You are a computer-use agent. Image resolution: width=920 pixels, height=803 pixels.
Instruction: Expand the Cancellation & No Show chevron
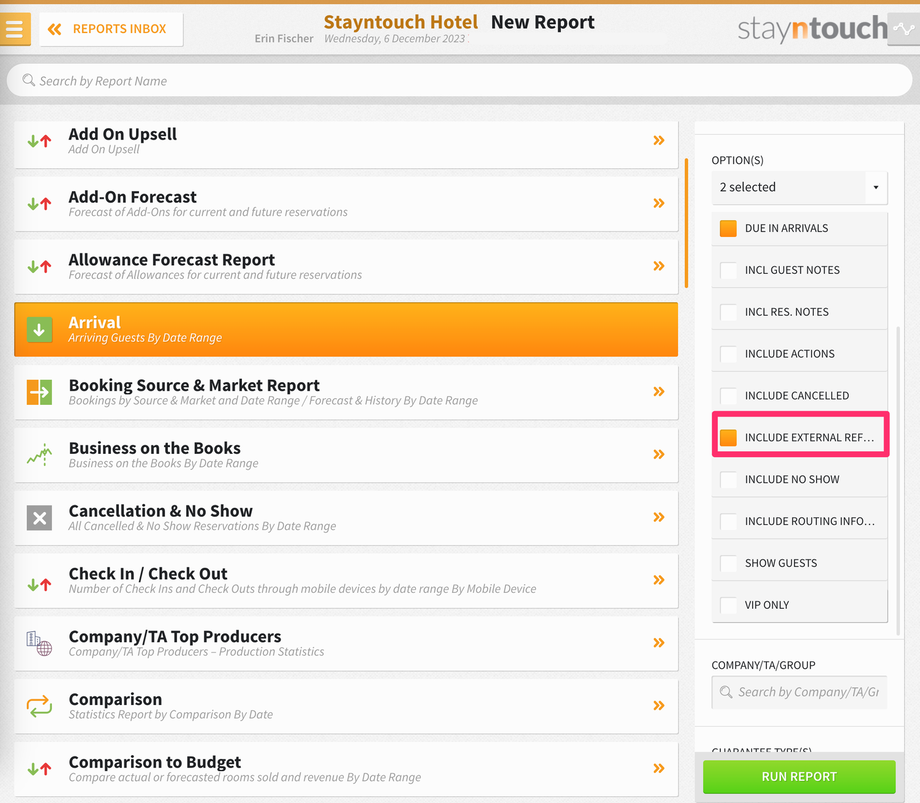(x=659, y=517)
